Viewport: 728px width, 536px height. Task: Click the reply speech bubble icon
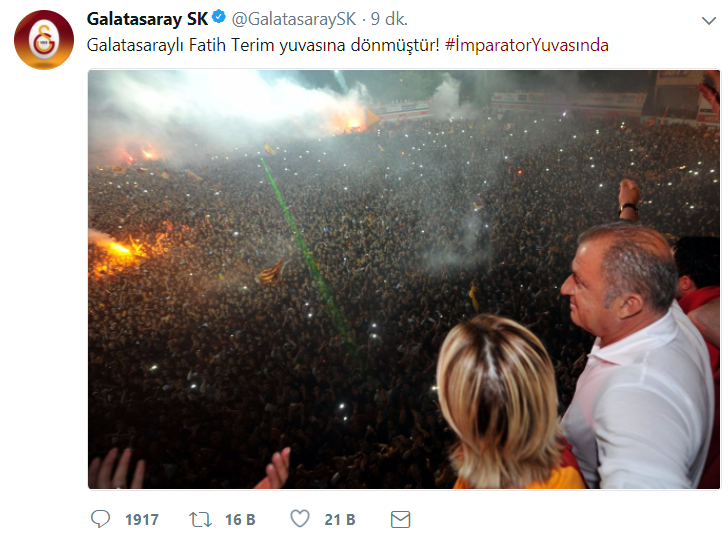coord(100,519)
